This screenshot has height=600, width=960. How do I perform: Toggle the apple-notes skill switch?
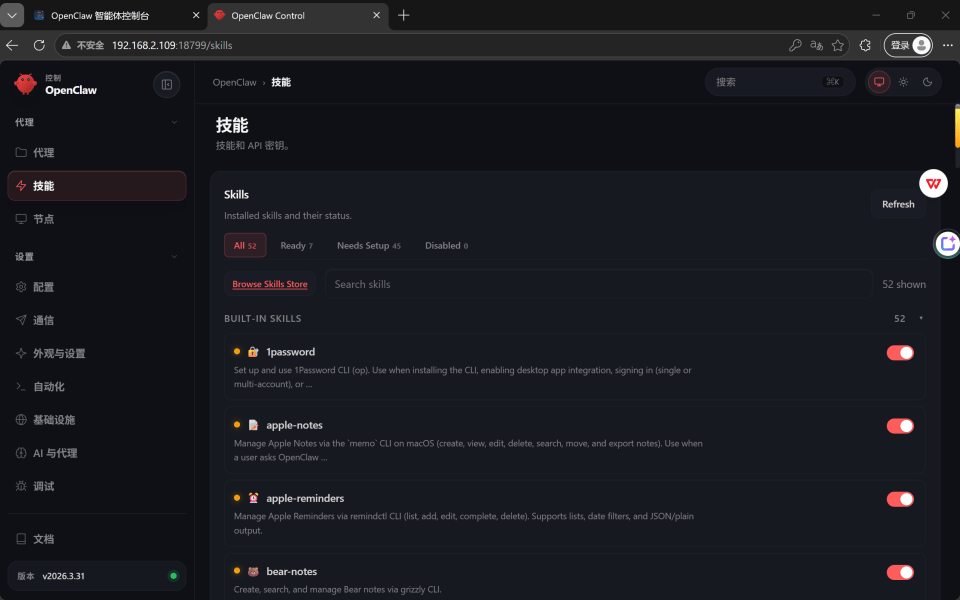(900, 426)
